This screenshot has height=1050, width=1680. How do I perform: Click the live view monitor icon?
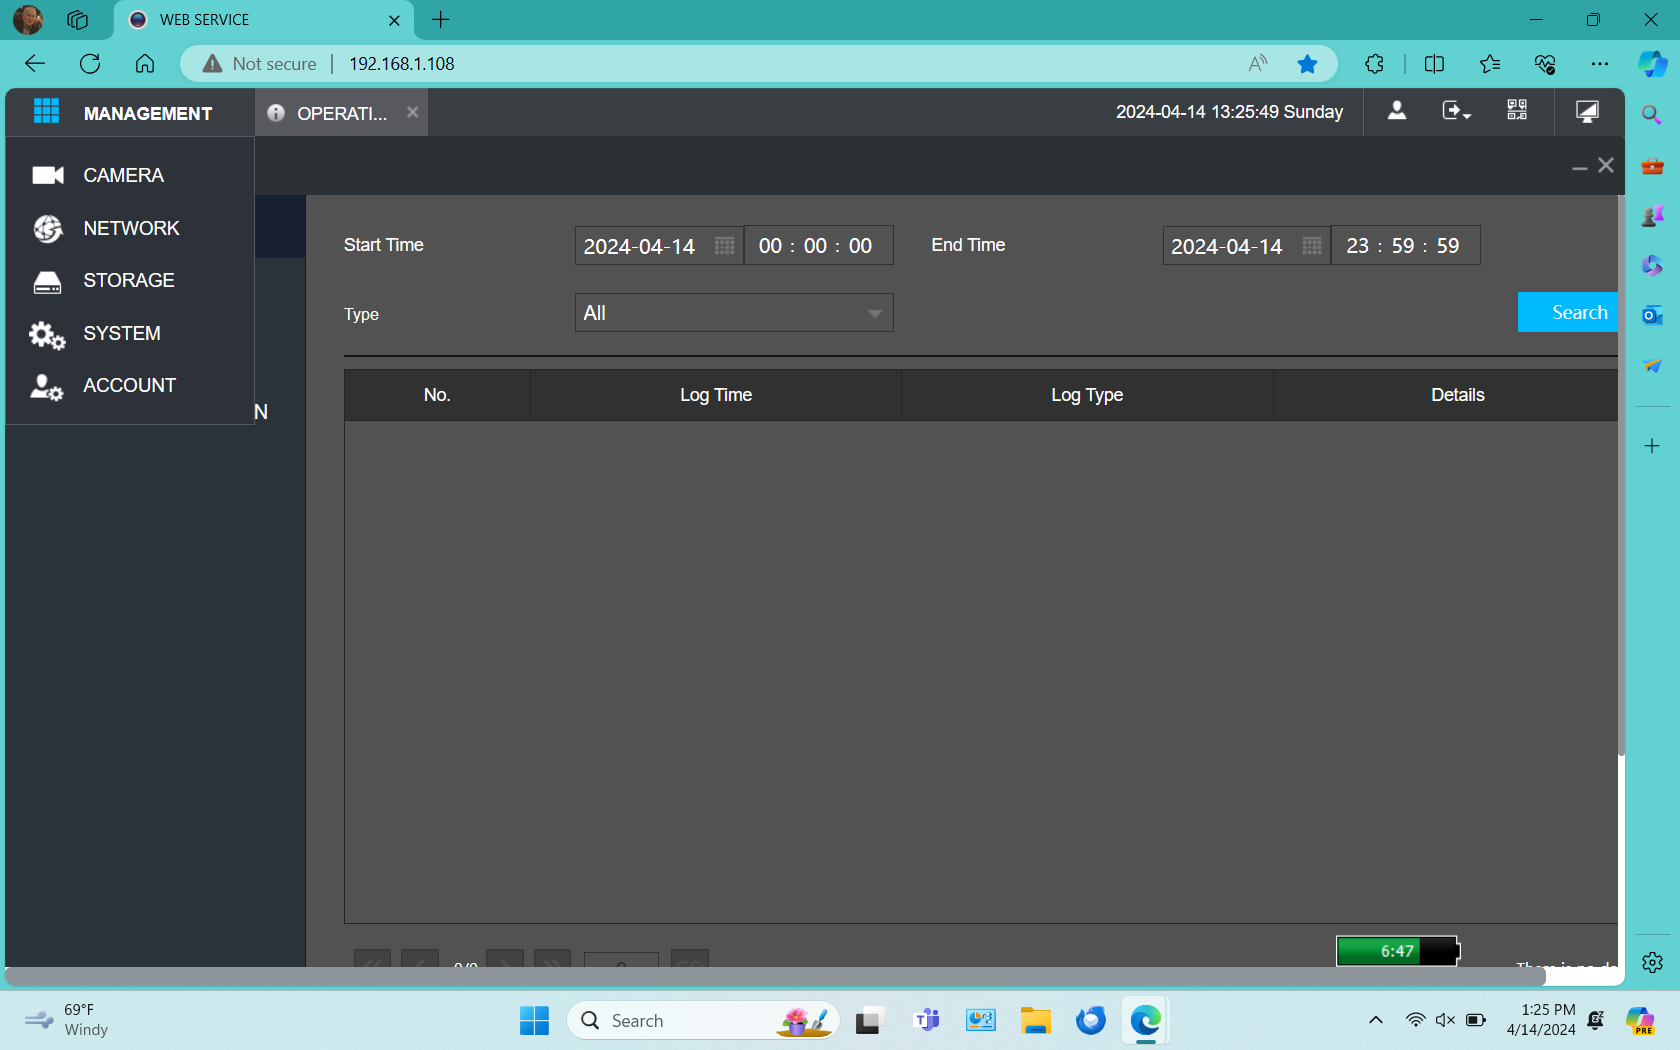[1587, 111]
